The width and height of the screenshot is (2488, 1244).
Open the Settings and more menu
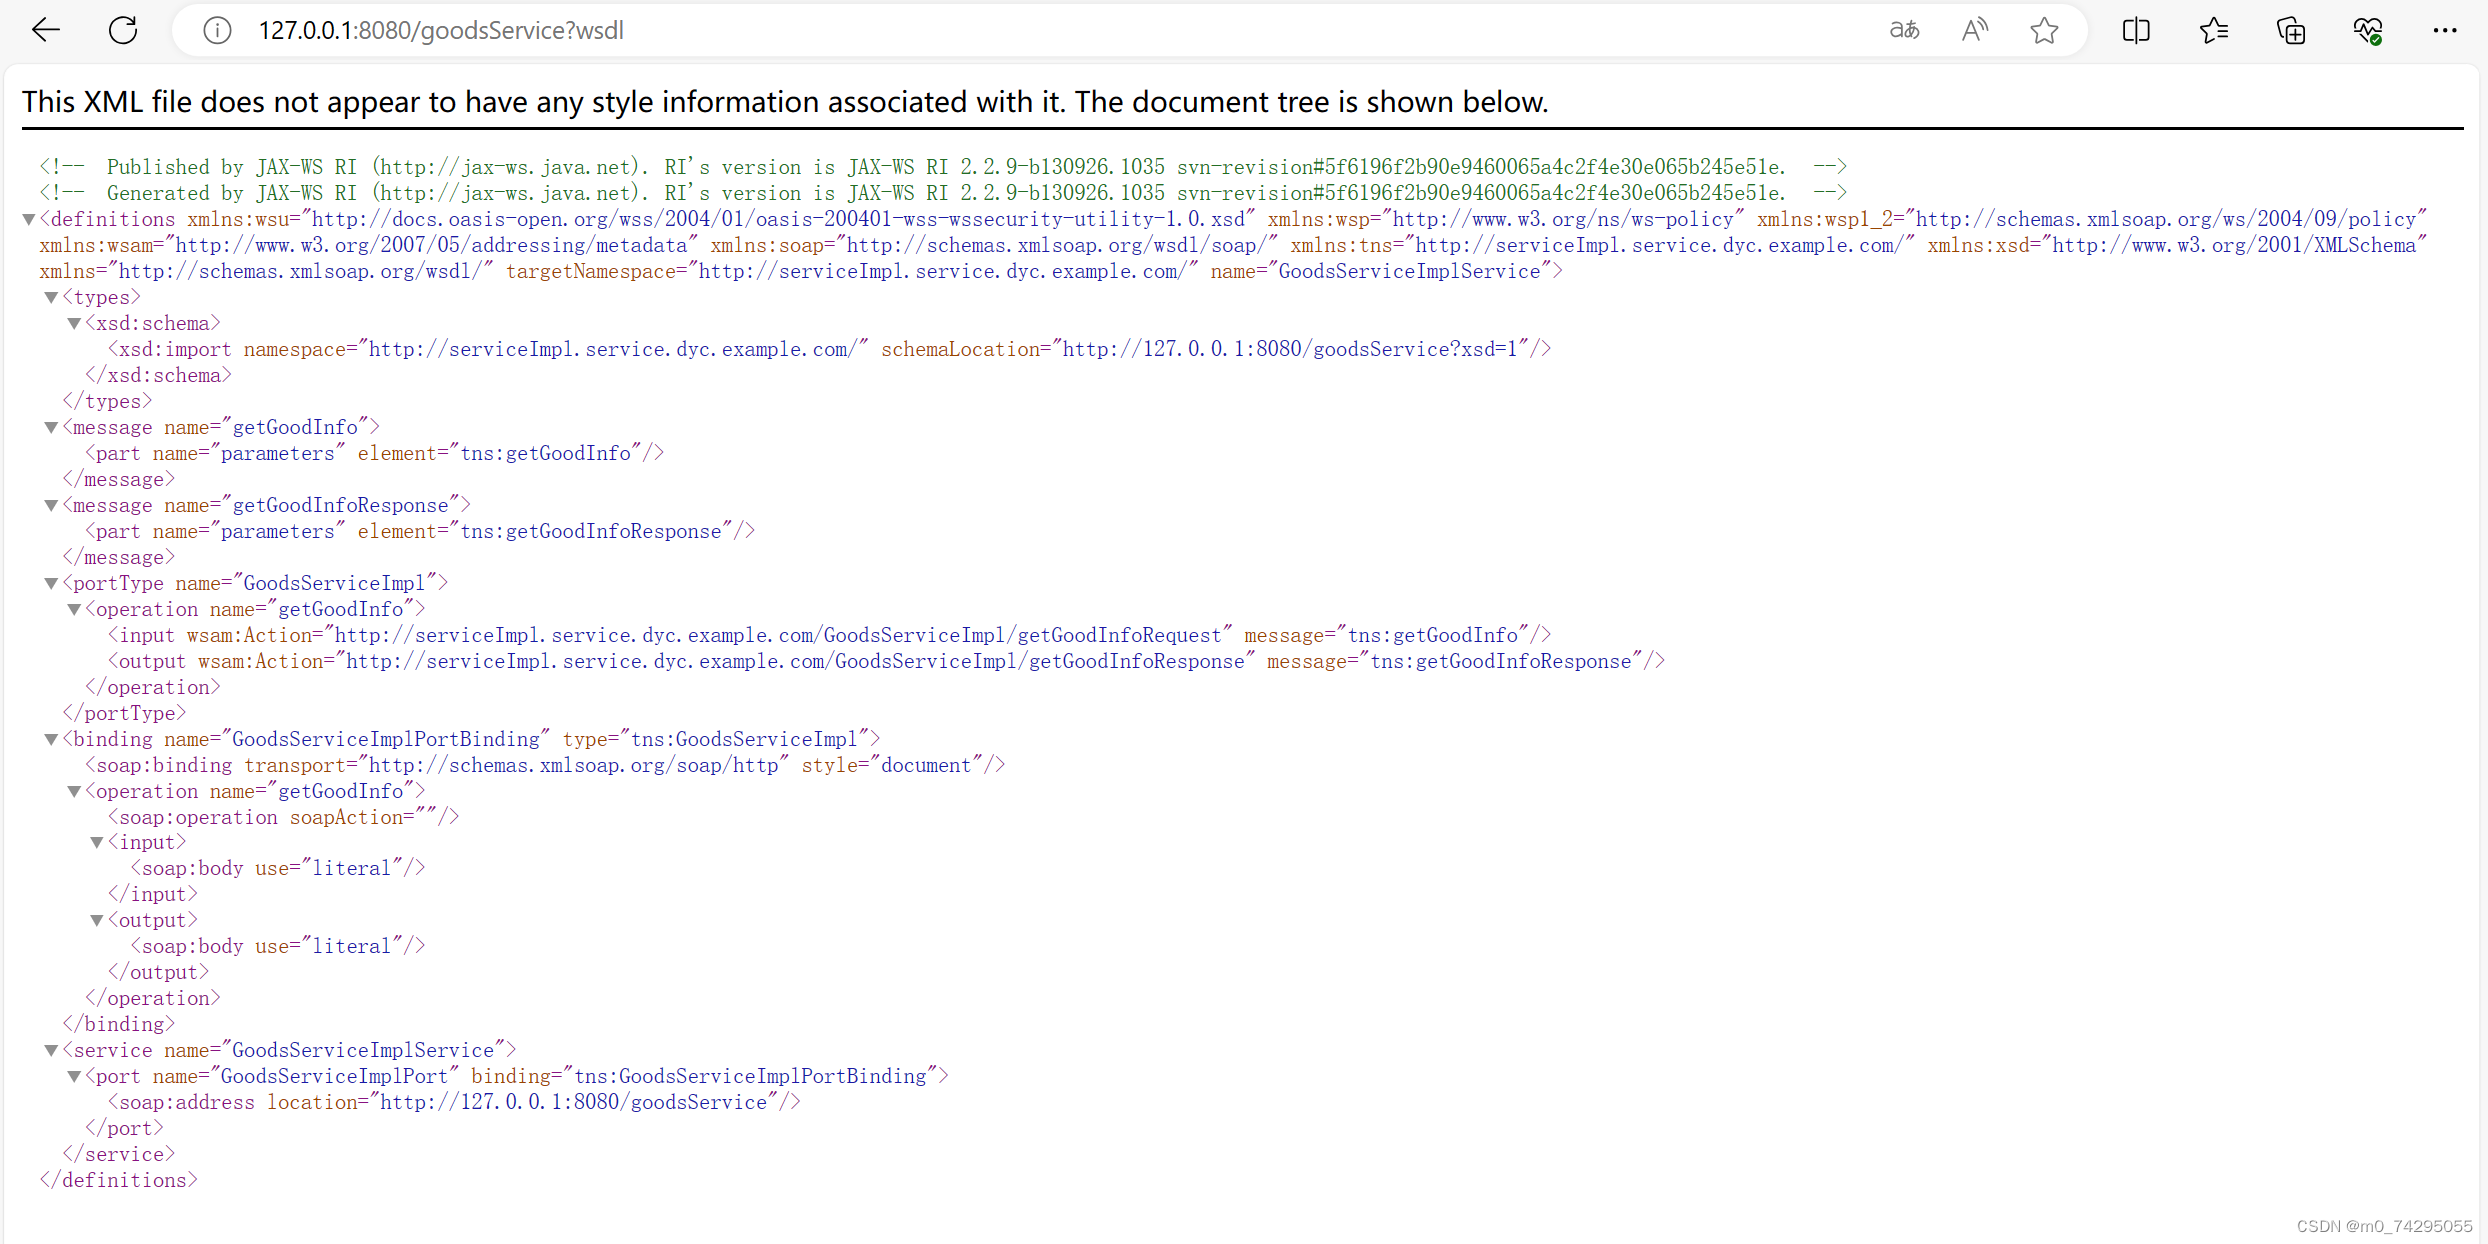pos(2445,30)
